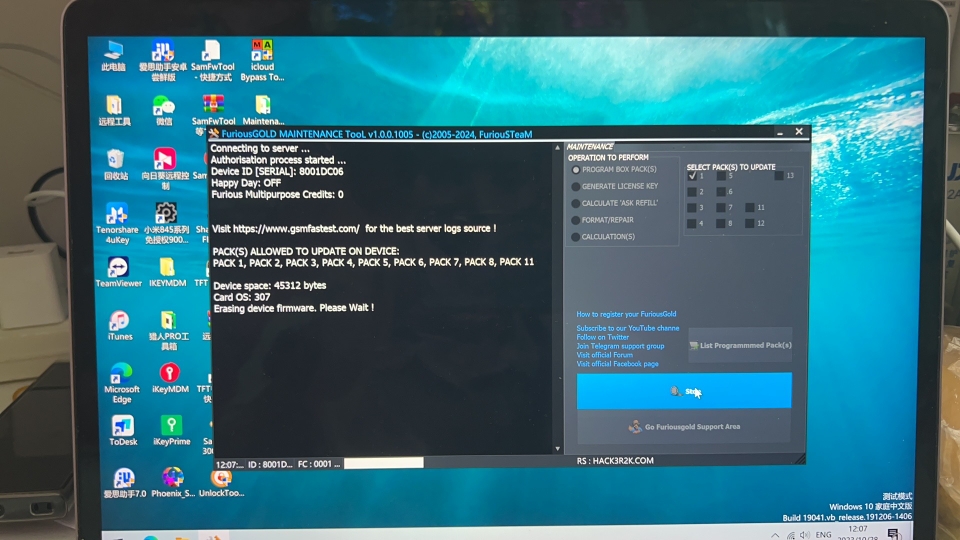Click Go Furiousgold Support Area button
Screen dimensions: 960x540
684,427
